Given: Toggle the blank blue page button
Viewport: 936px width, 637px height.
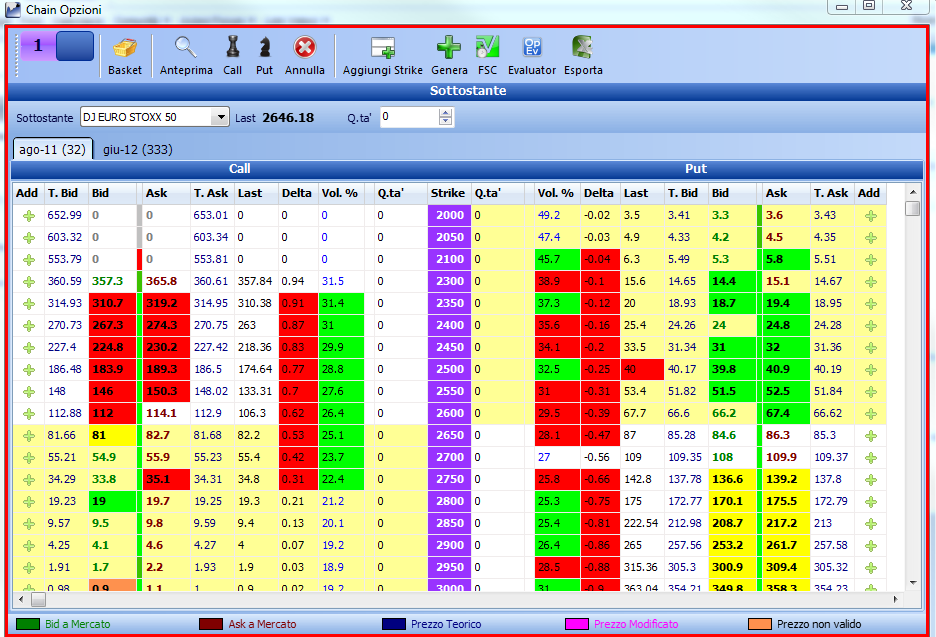Looking at the screenshot, I should tap(75, 46).
